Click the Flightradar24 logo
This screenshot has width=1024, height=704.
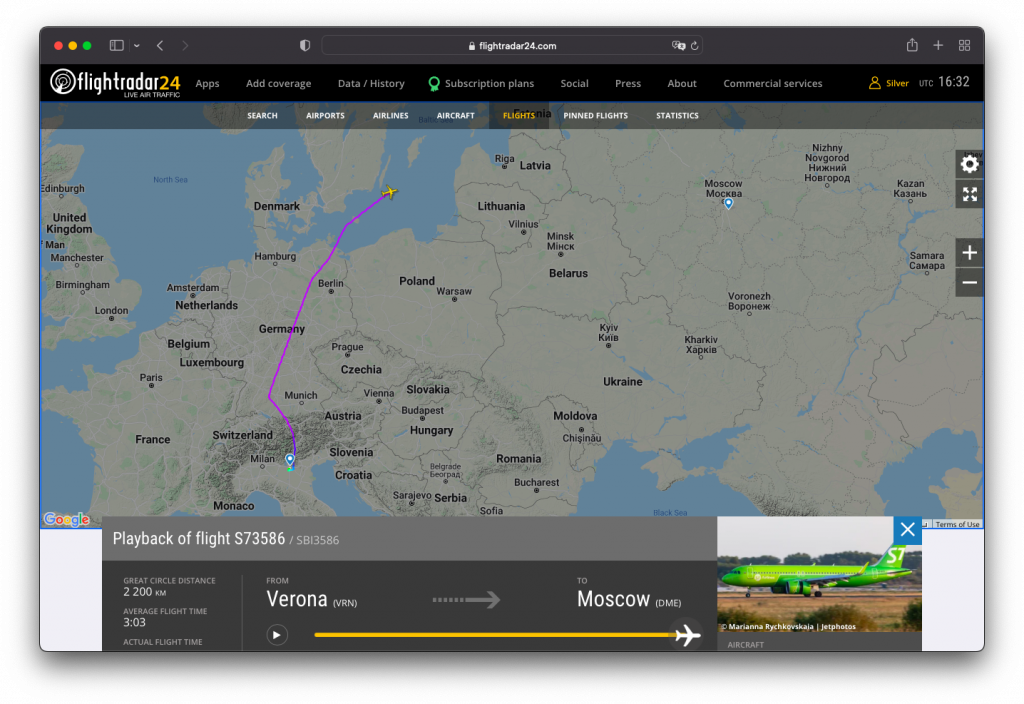[115, 83]
